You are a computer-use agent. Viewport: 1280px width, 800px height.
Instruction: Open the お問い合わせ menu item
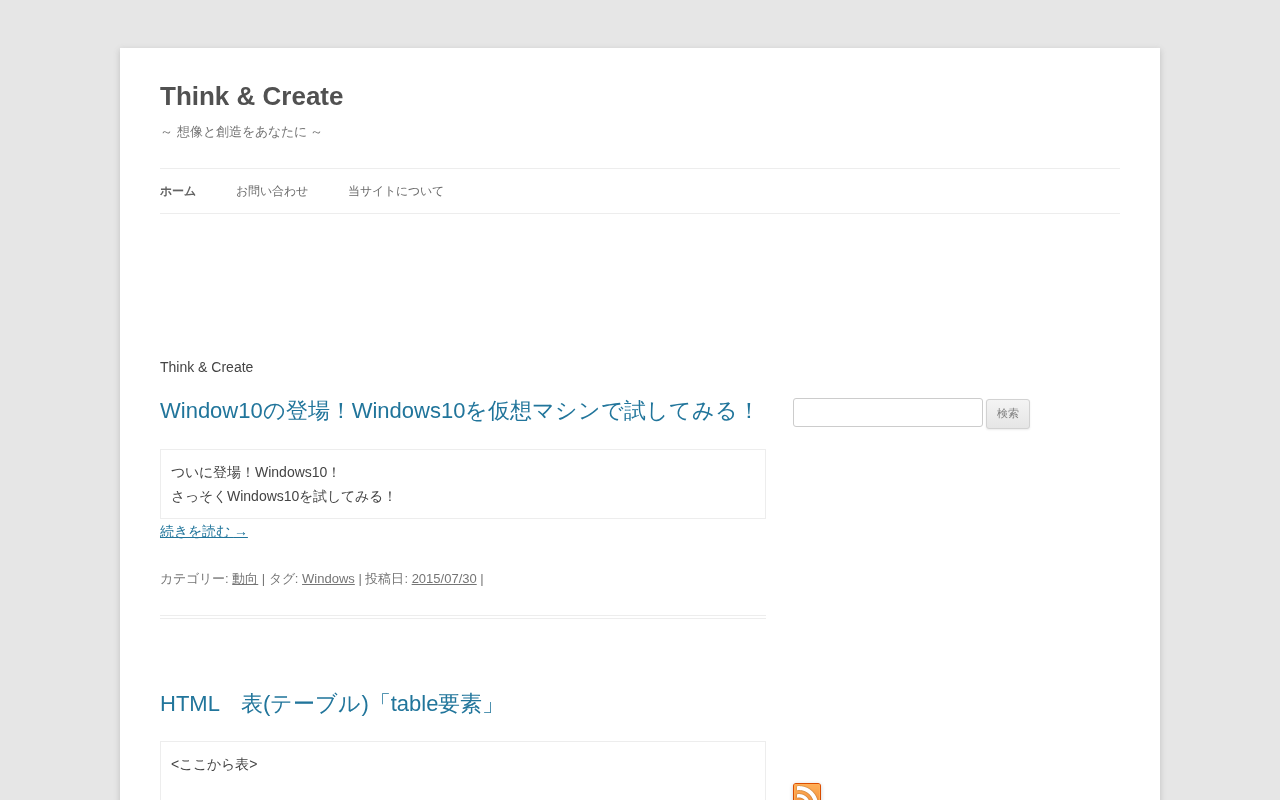pyautogui.click(x=272, y=191)
